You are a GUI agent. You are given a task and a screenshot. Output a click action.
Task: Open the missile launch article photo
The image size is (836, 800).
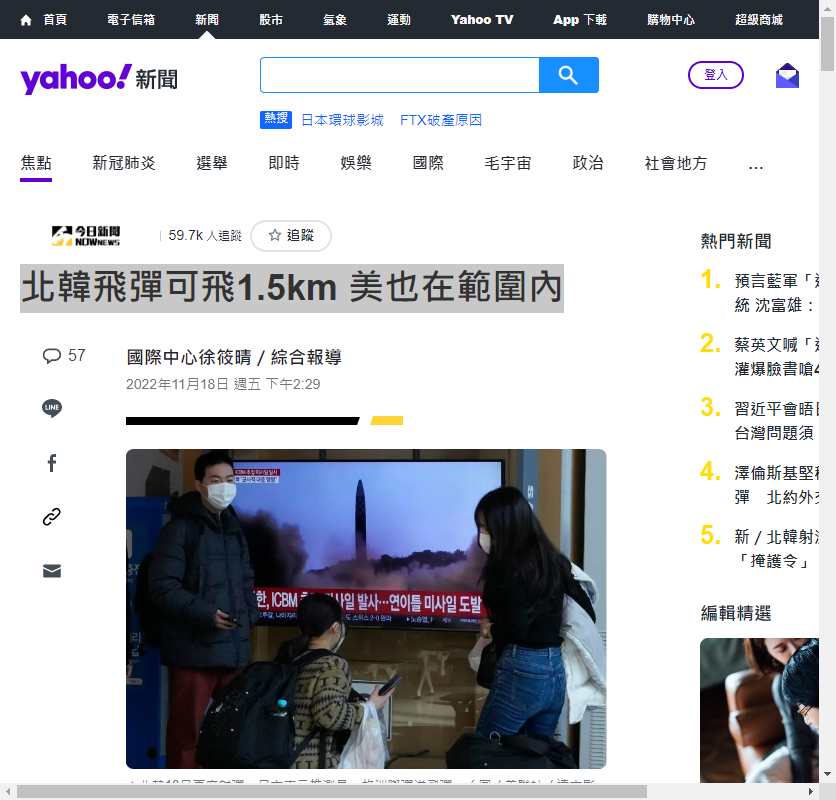pyautogui.click(x=366, y=609)
